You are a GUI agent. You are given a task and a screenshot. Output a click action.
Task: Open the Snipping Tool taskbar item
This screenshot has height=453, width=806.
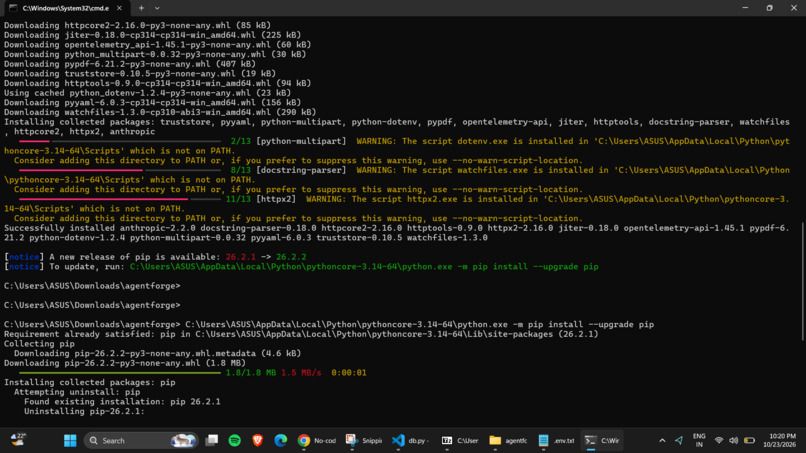364,440
